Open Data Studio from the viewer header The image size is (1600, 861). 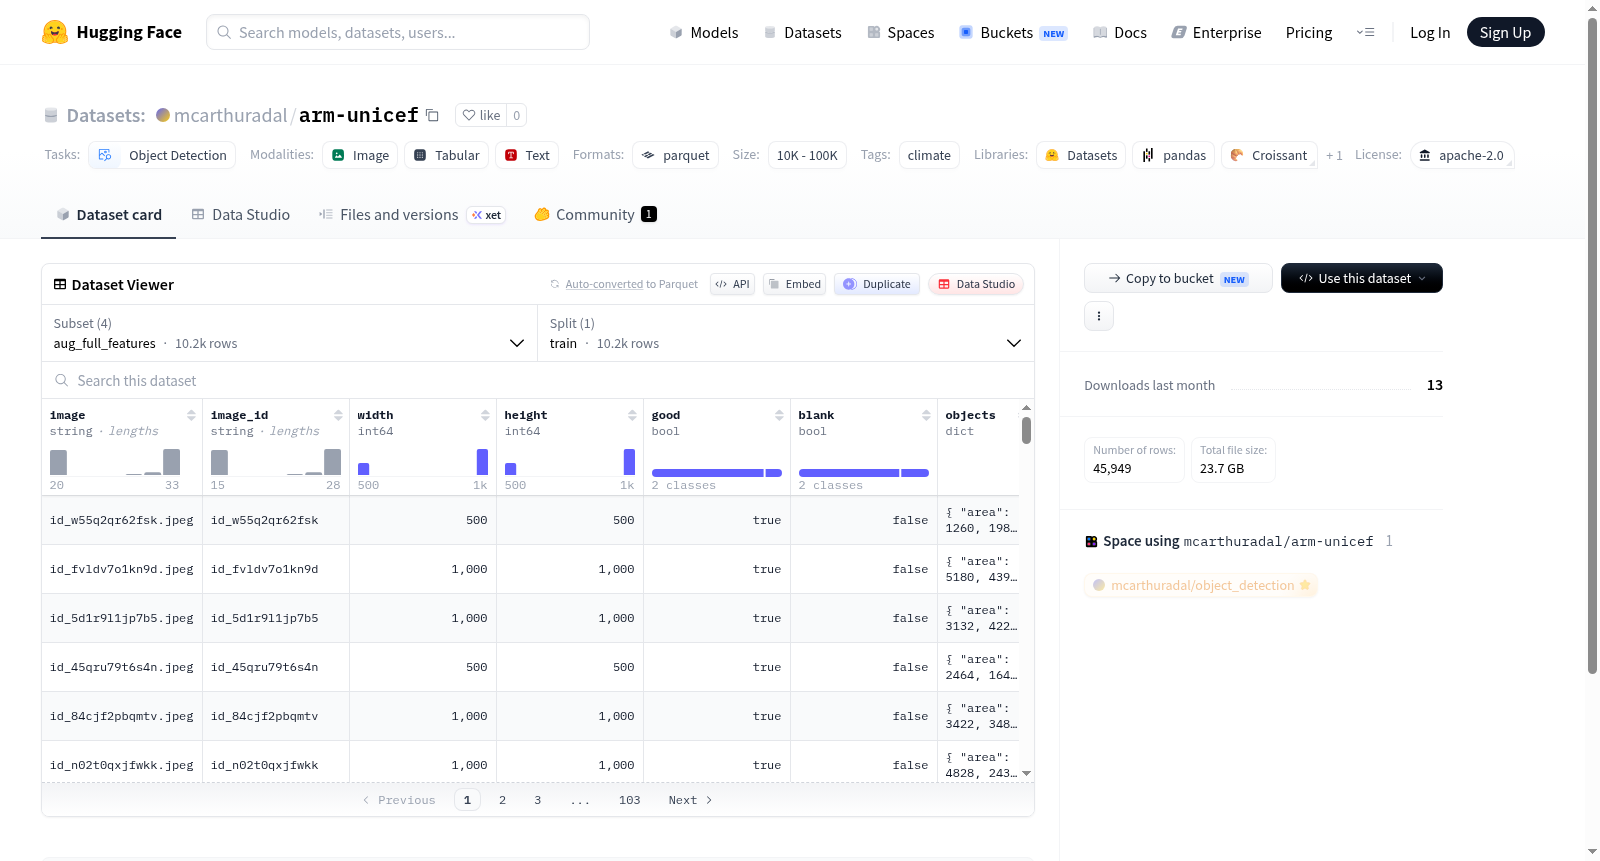[x=976, y=284]
